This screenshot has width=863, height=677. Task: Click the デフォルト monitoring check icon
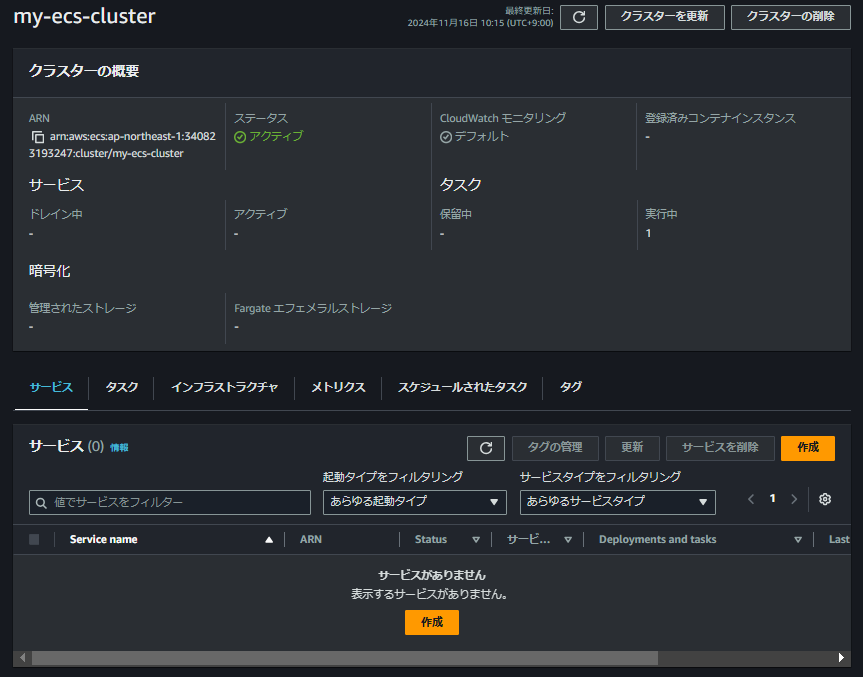pos(446,137)
